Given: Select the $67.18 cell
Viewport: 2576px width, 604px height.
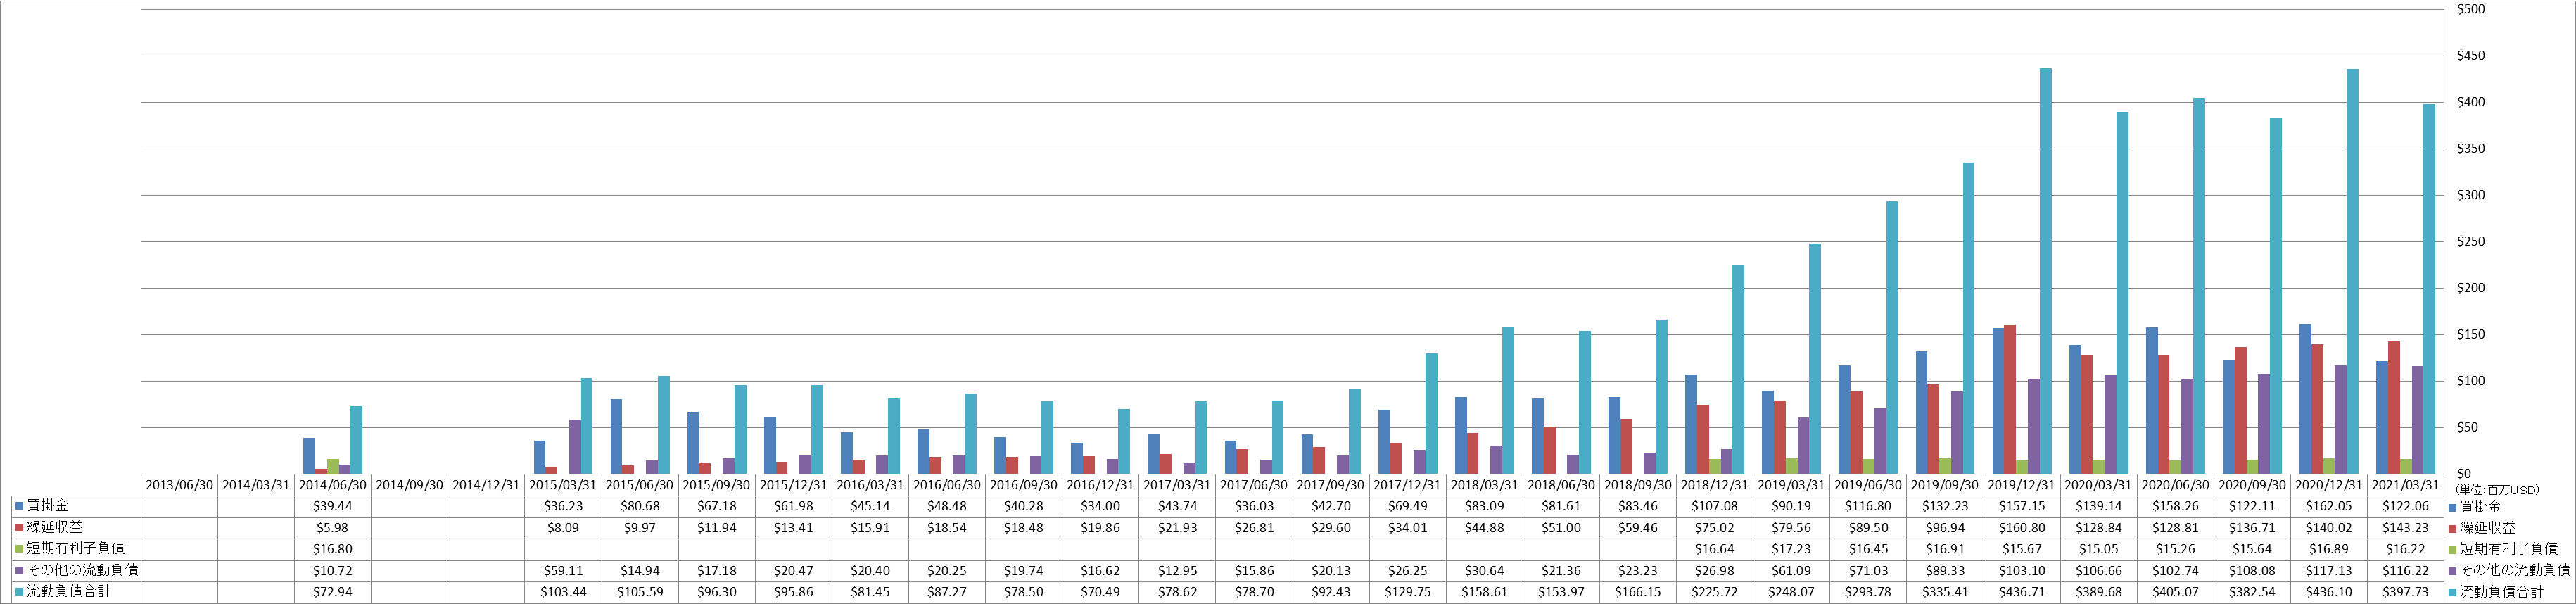Looking at the screenshot, I should click(x=716, y=506).
